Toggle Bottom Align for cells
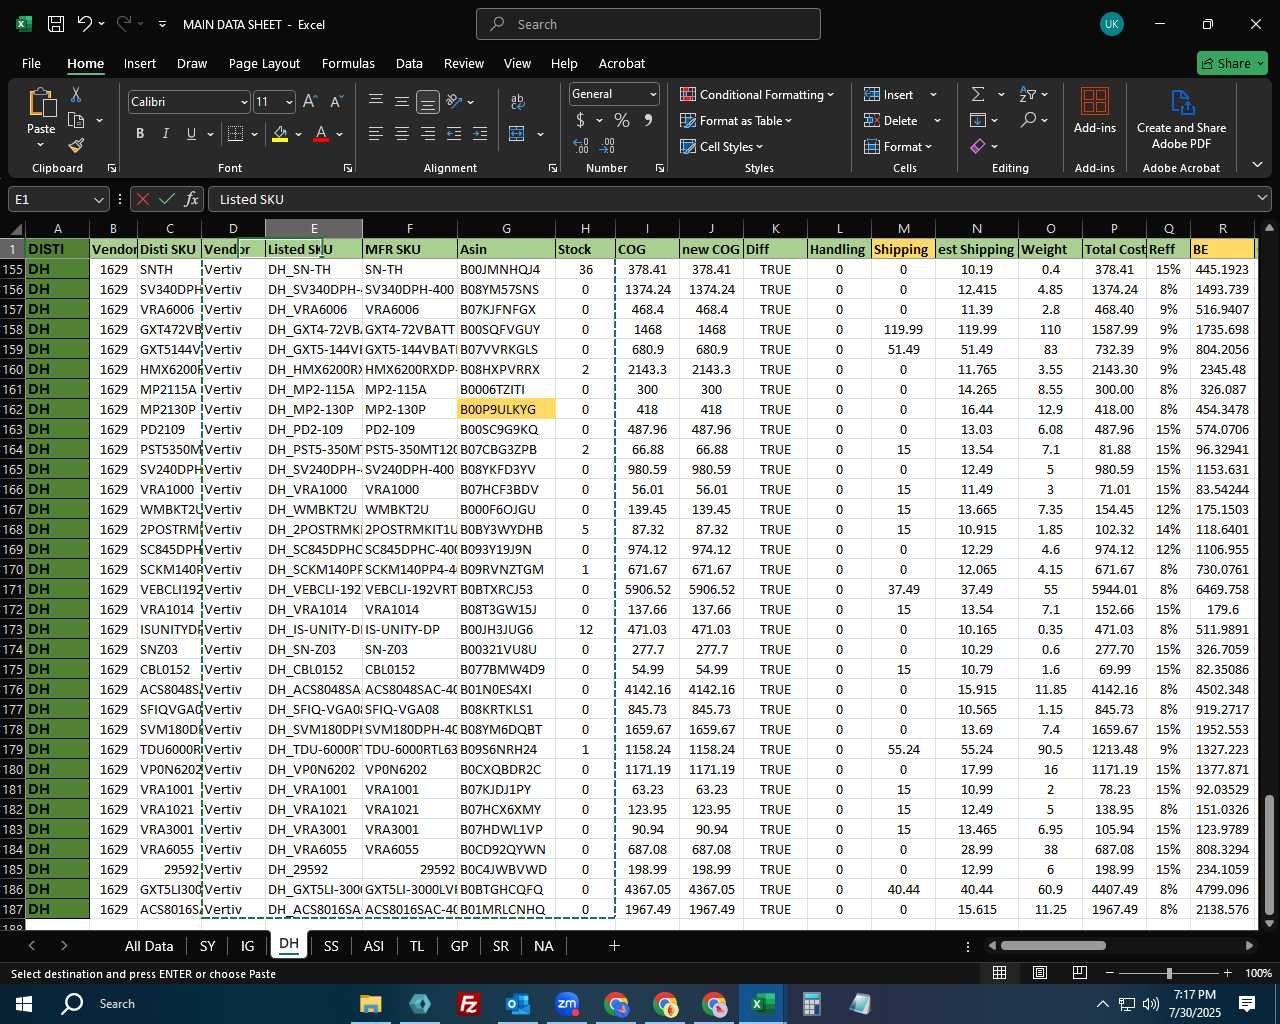 tap(428, 102)
